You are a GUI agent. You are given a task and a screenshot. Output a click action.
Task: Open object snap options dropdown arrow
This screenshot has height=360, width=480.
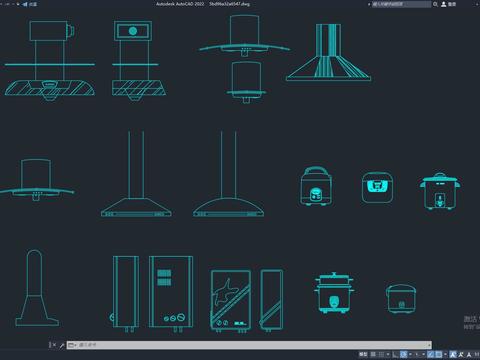pos(445,354)
